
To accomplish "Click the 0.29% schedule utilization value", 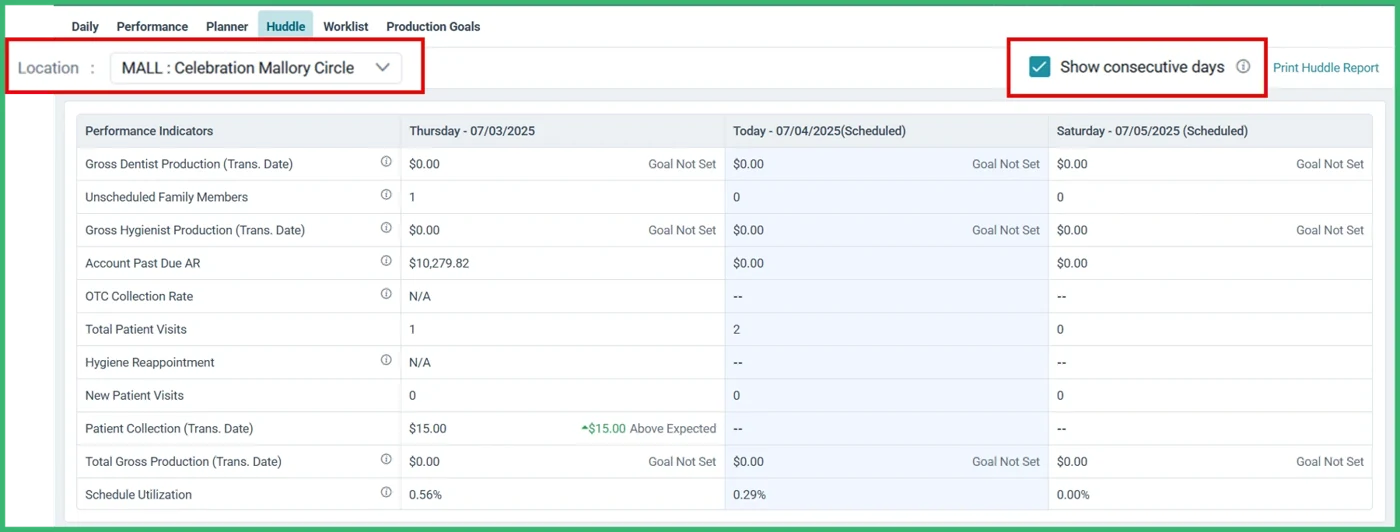I will (749, 494).
